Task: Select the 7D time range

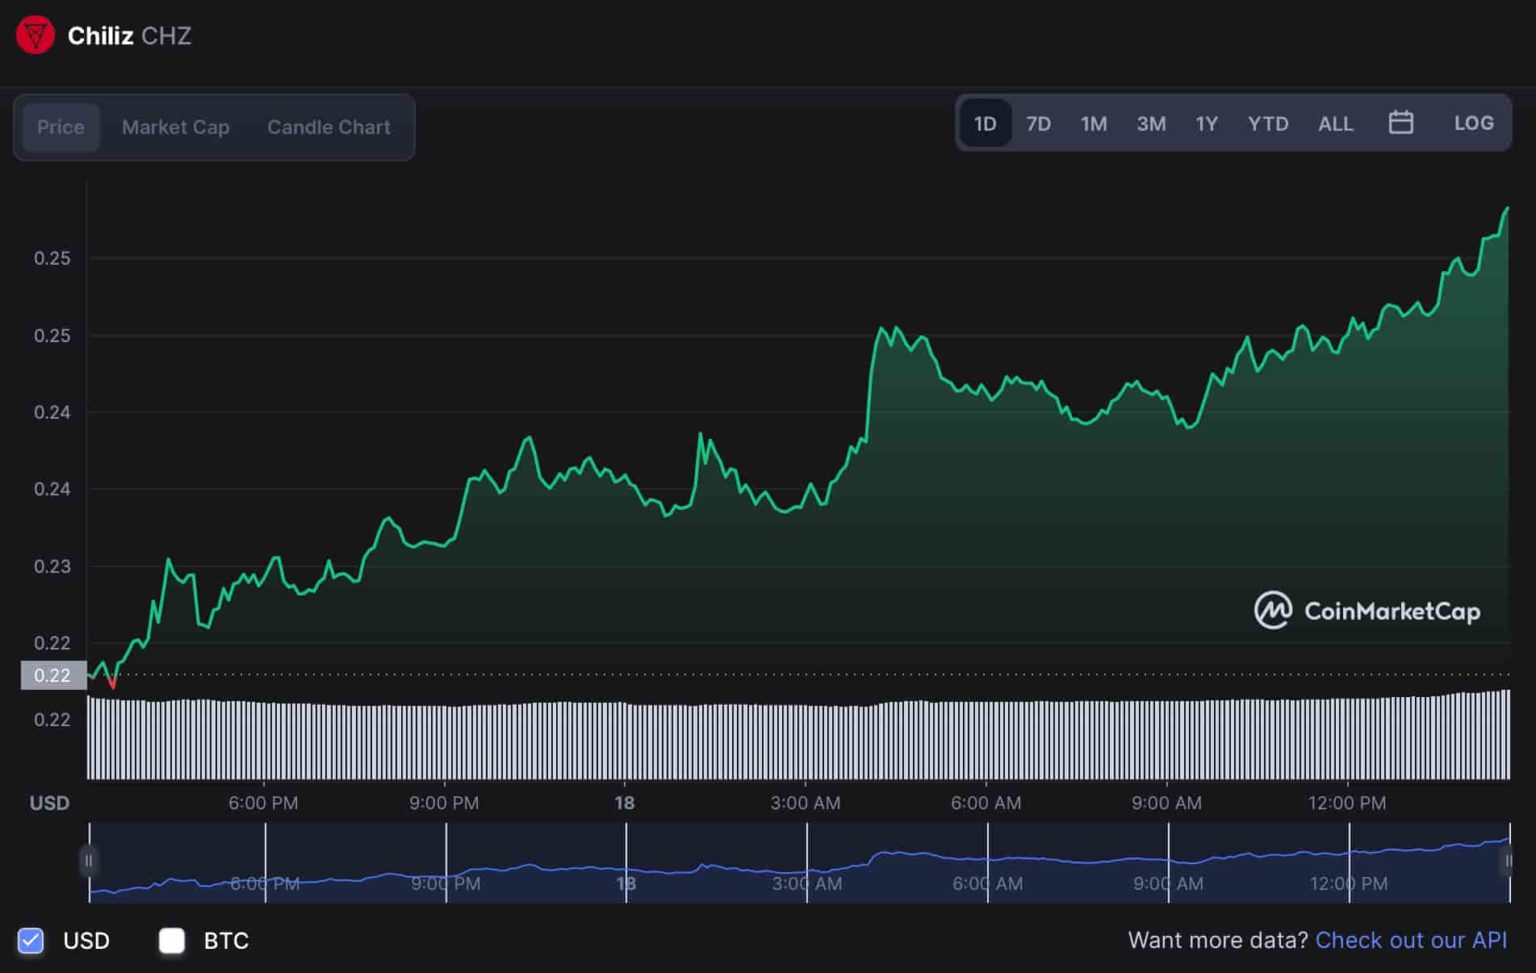Action: 1038,123
